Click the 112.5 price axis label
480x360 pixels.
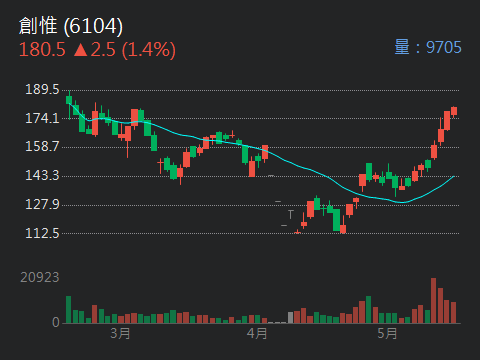pyautogui.click(x=42, y=233)
